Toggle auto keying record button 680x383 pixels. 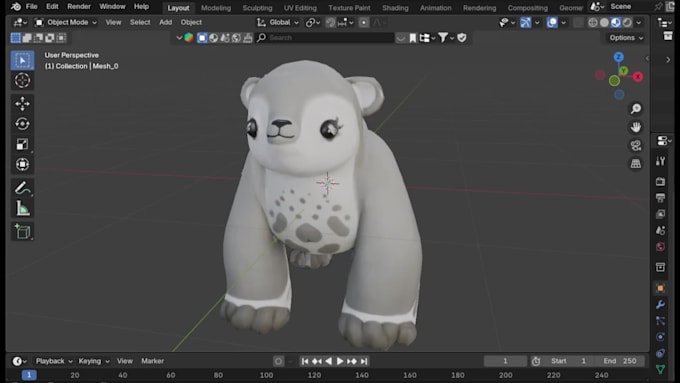pyautogui.click(x=278, y=361)
